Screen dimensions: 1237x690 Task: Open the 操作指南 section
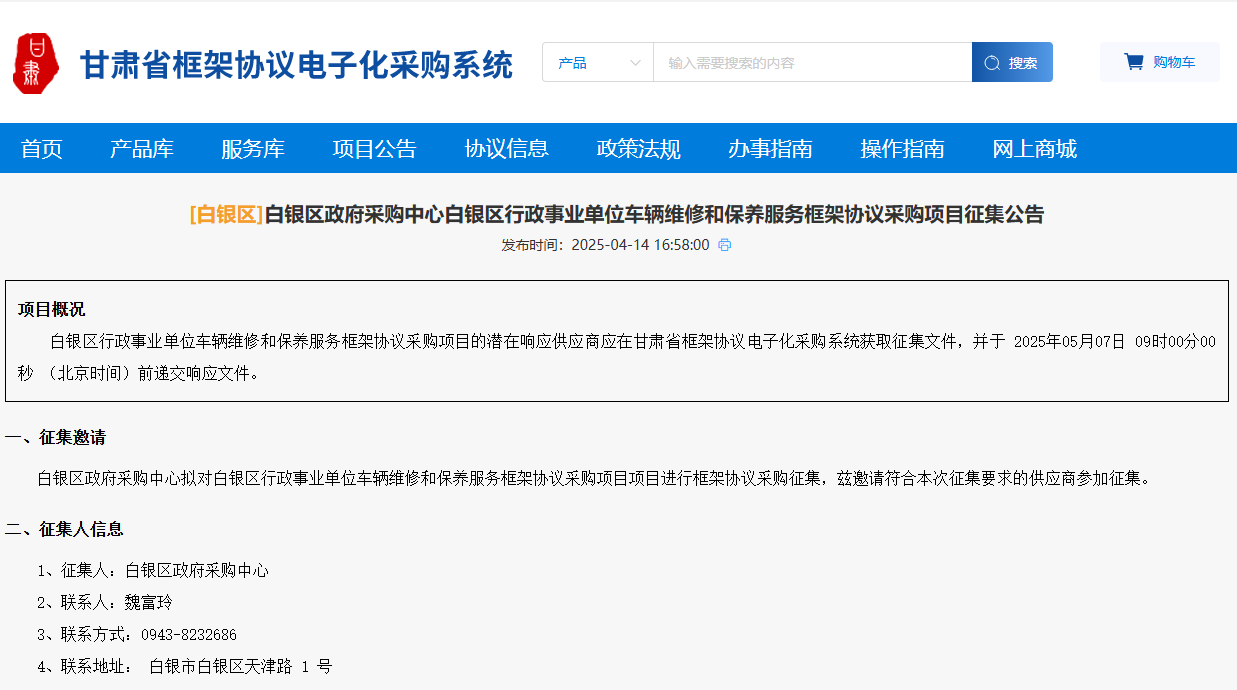tap(902, 148)
